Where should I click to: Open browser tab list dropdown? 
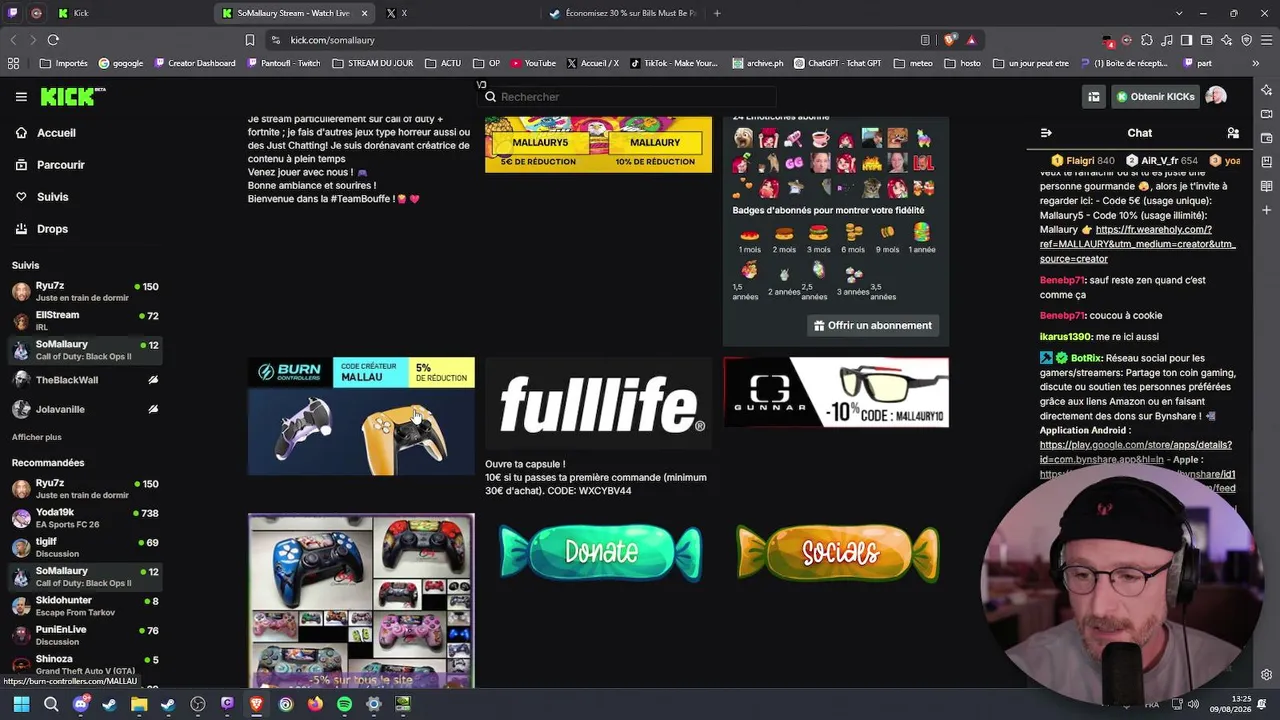tap(1179, 13)
